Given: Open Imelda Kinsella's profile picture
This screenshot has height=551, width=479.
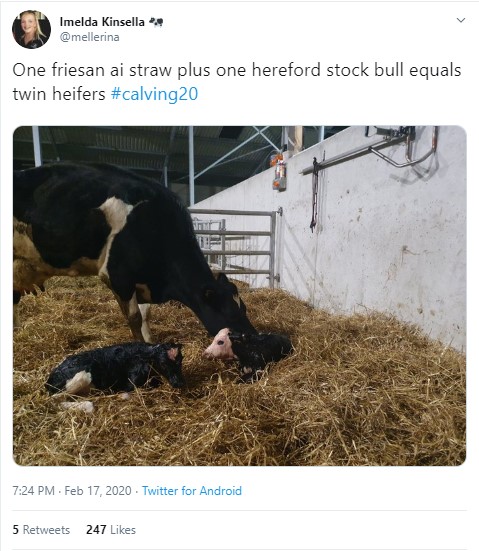Looking at the screenshot, I should [31, 29].
